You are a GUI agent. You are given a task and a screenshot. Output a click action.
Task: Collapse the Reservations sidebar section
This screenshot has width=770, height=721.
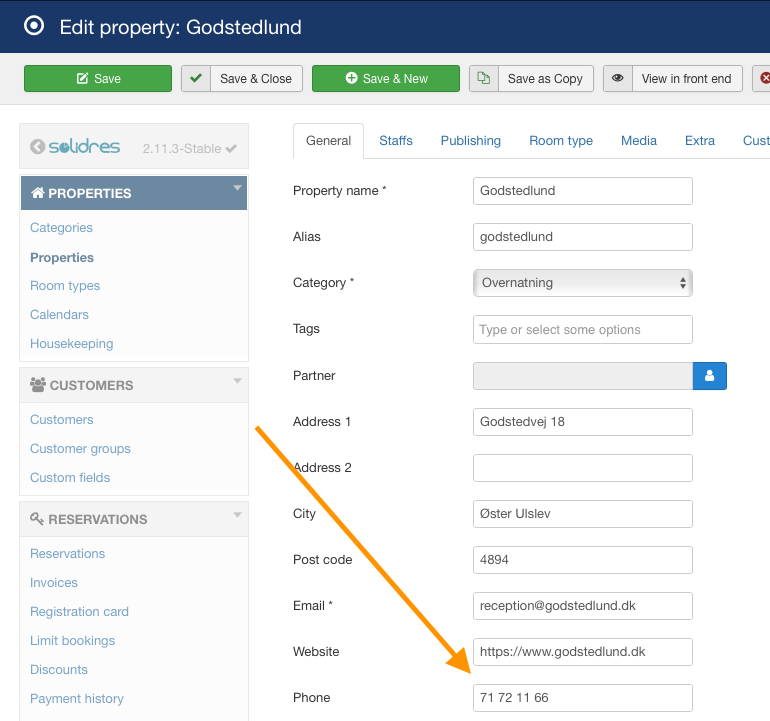(x=238, y=514)
